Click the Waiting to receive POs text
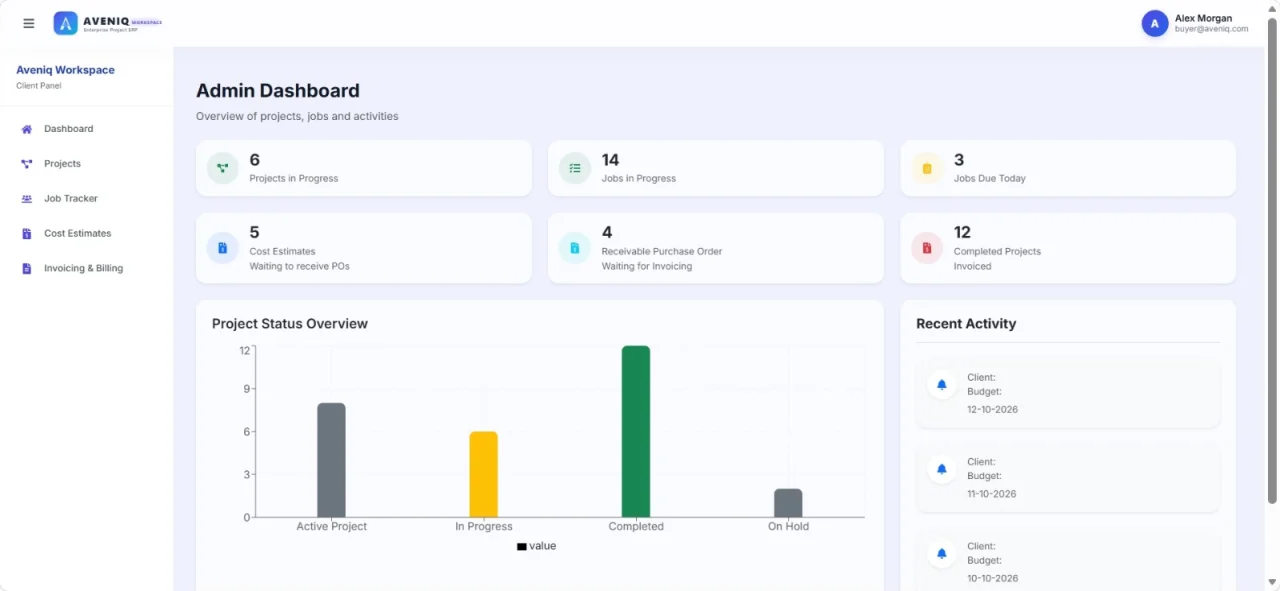Image resolution: width=1280 pixels, height=591 pixels. click(x=299, y=266)
